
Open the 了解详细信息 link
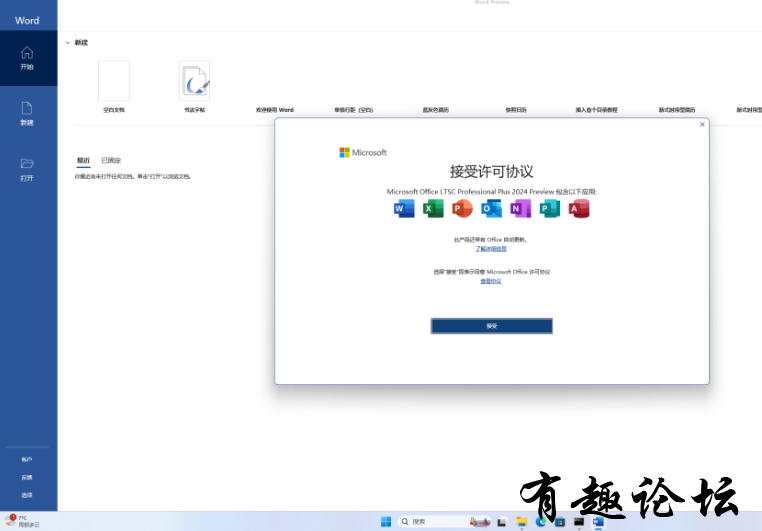click(x=491, y=249)
